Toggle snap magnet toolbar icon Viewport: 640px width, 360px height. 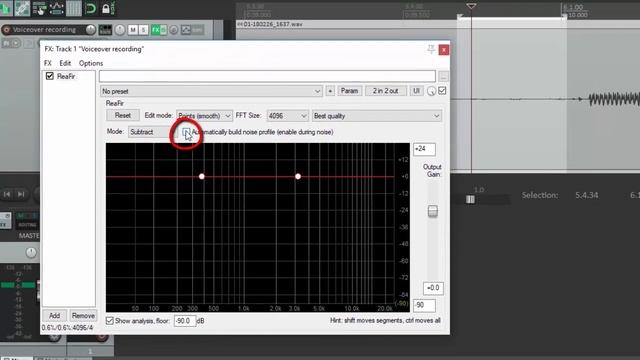pos(91,8)
